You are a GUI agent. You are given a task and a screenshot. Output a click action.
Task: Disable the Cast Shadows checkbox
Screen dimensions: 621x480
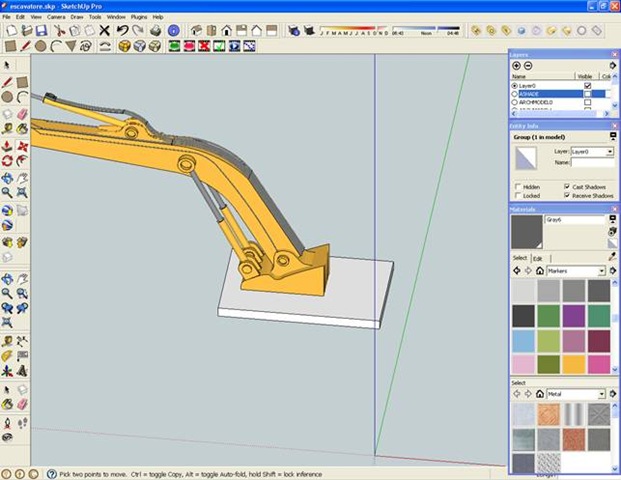click(567, 187)
